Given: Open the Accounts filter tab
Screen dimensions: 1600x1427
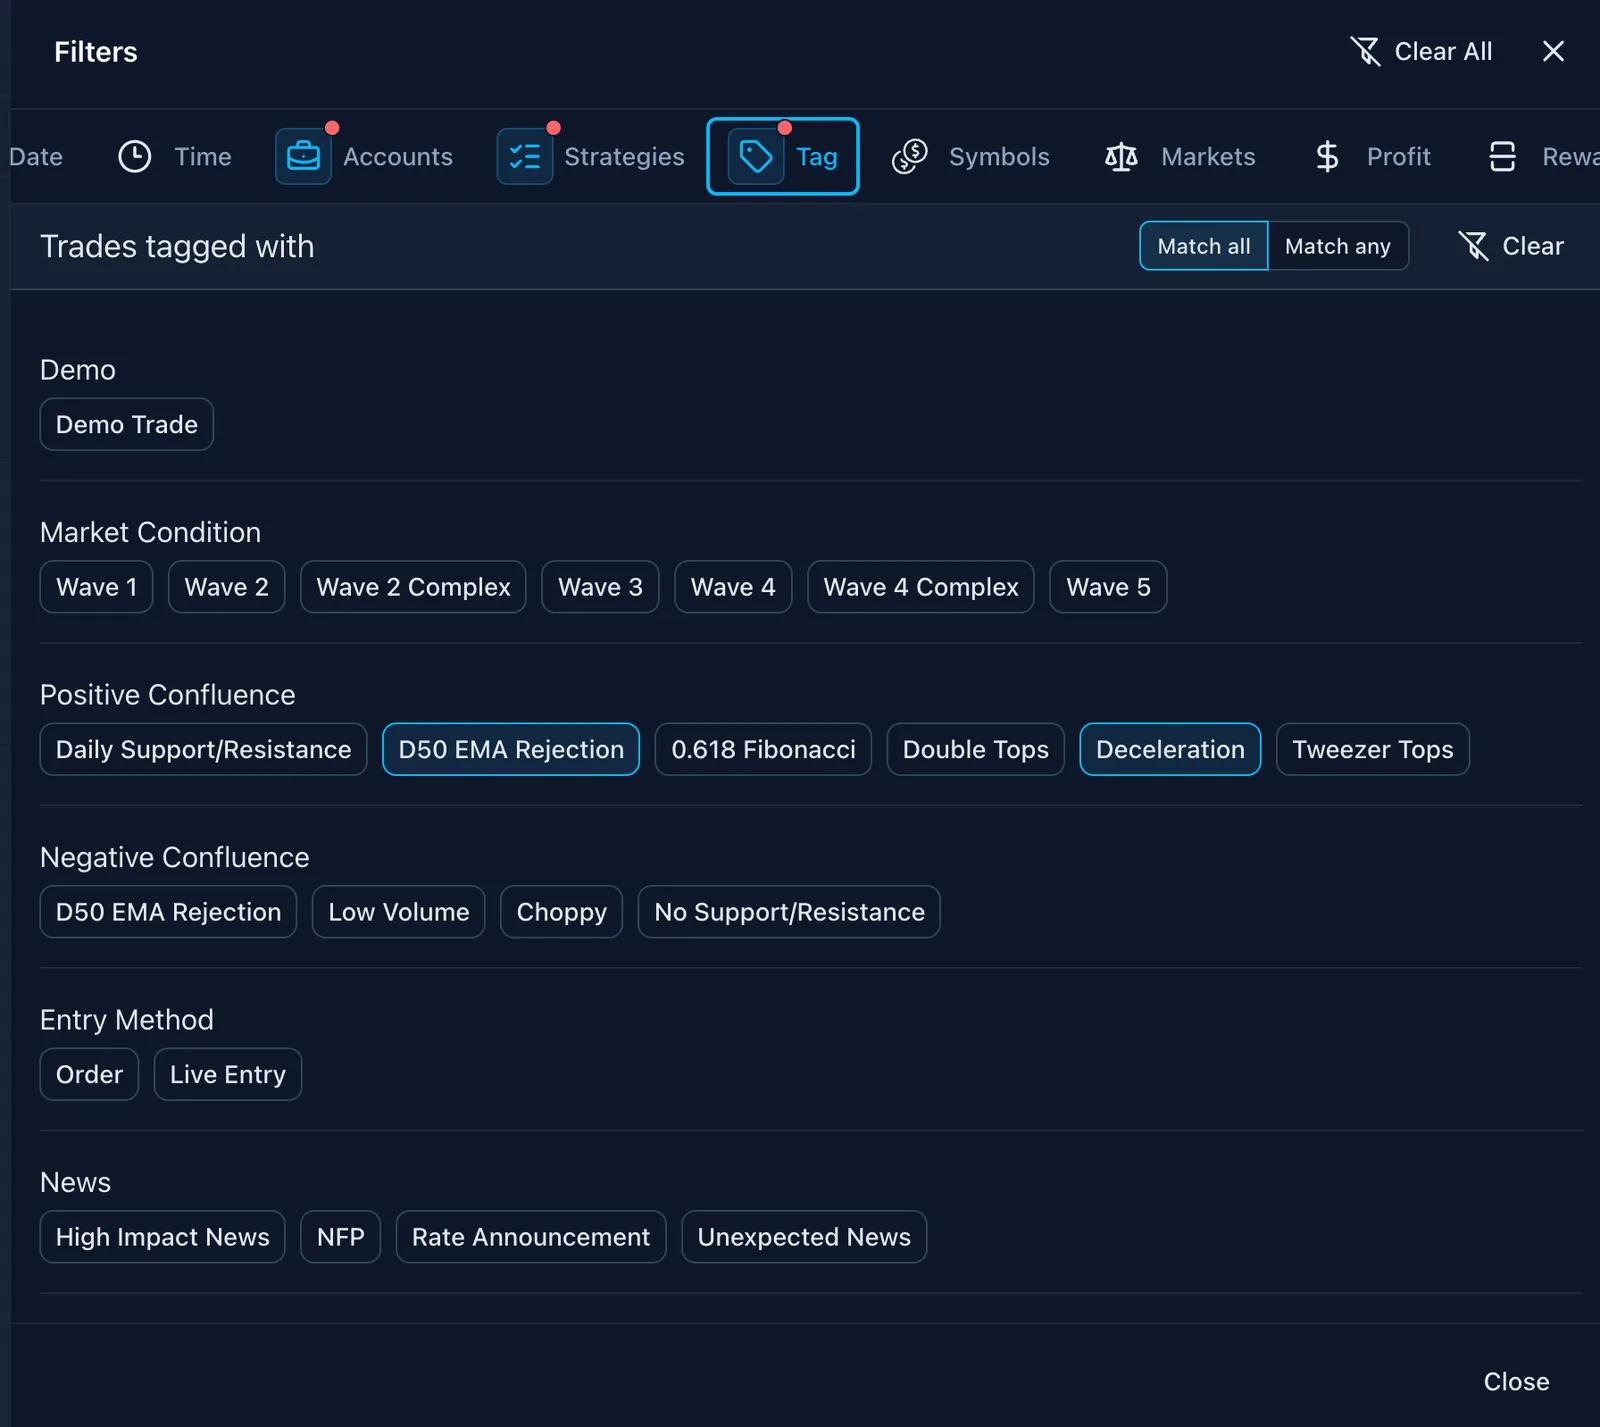Looking at the screenshot, I should 364,157.
